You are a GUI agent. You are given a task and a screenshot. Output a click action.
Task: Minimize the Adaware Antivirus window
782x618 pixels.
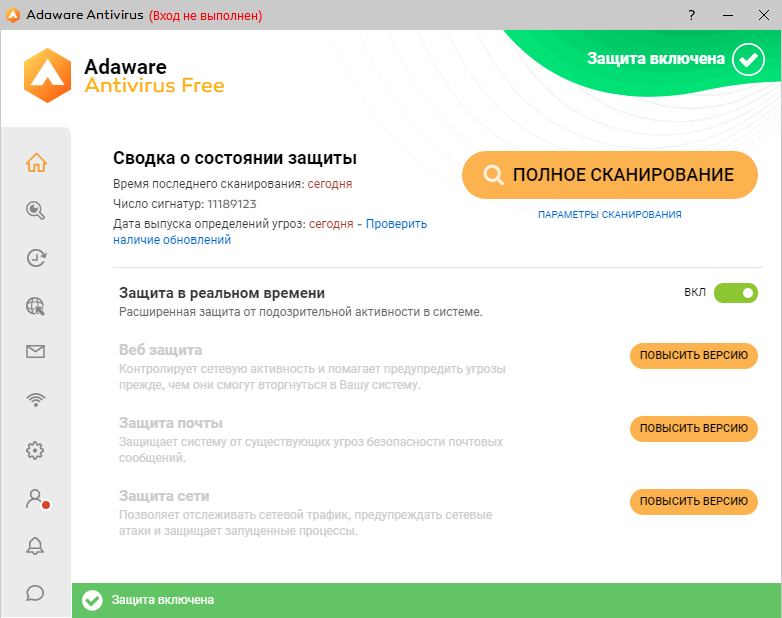coord(728,15)
